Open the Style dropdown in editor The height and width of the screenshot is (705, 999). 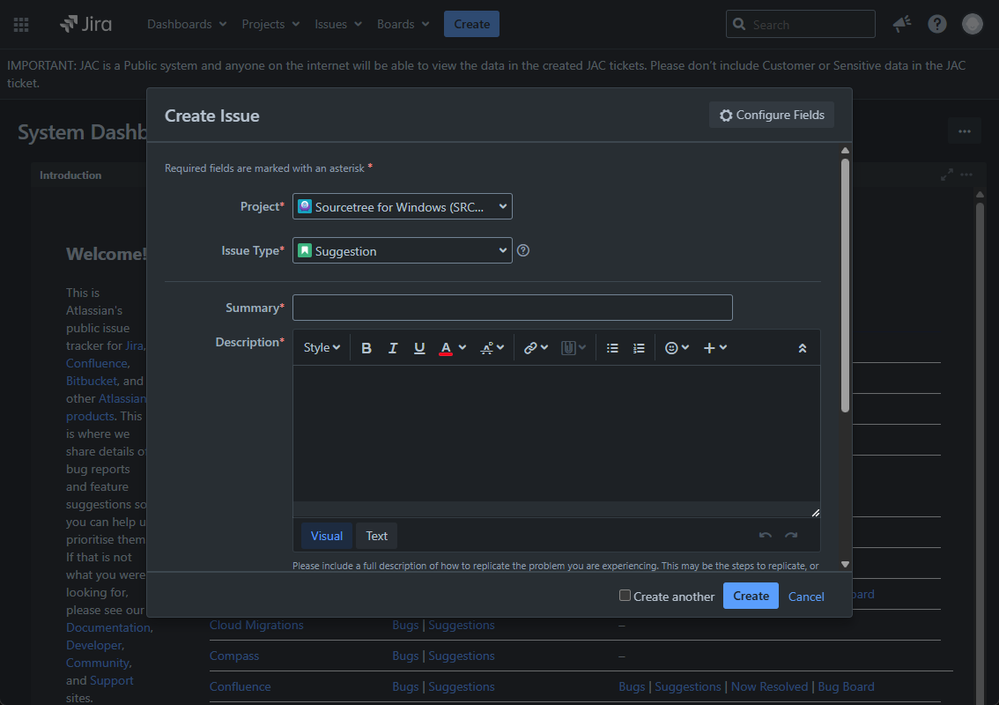pos(322,348)
